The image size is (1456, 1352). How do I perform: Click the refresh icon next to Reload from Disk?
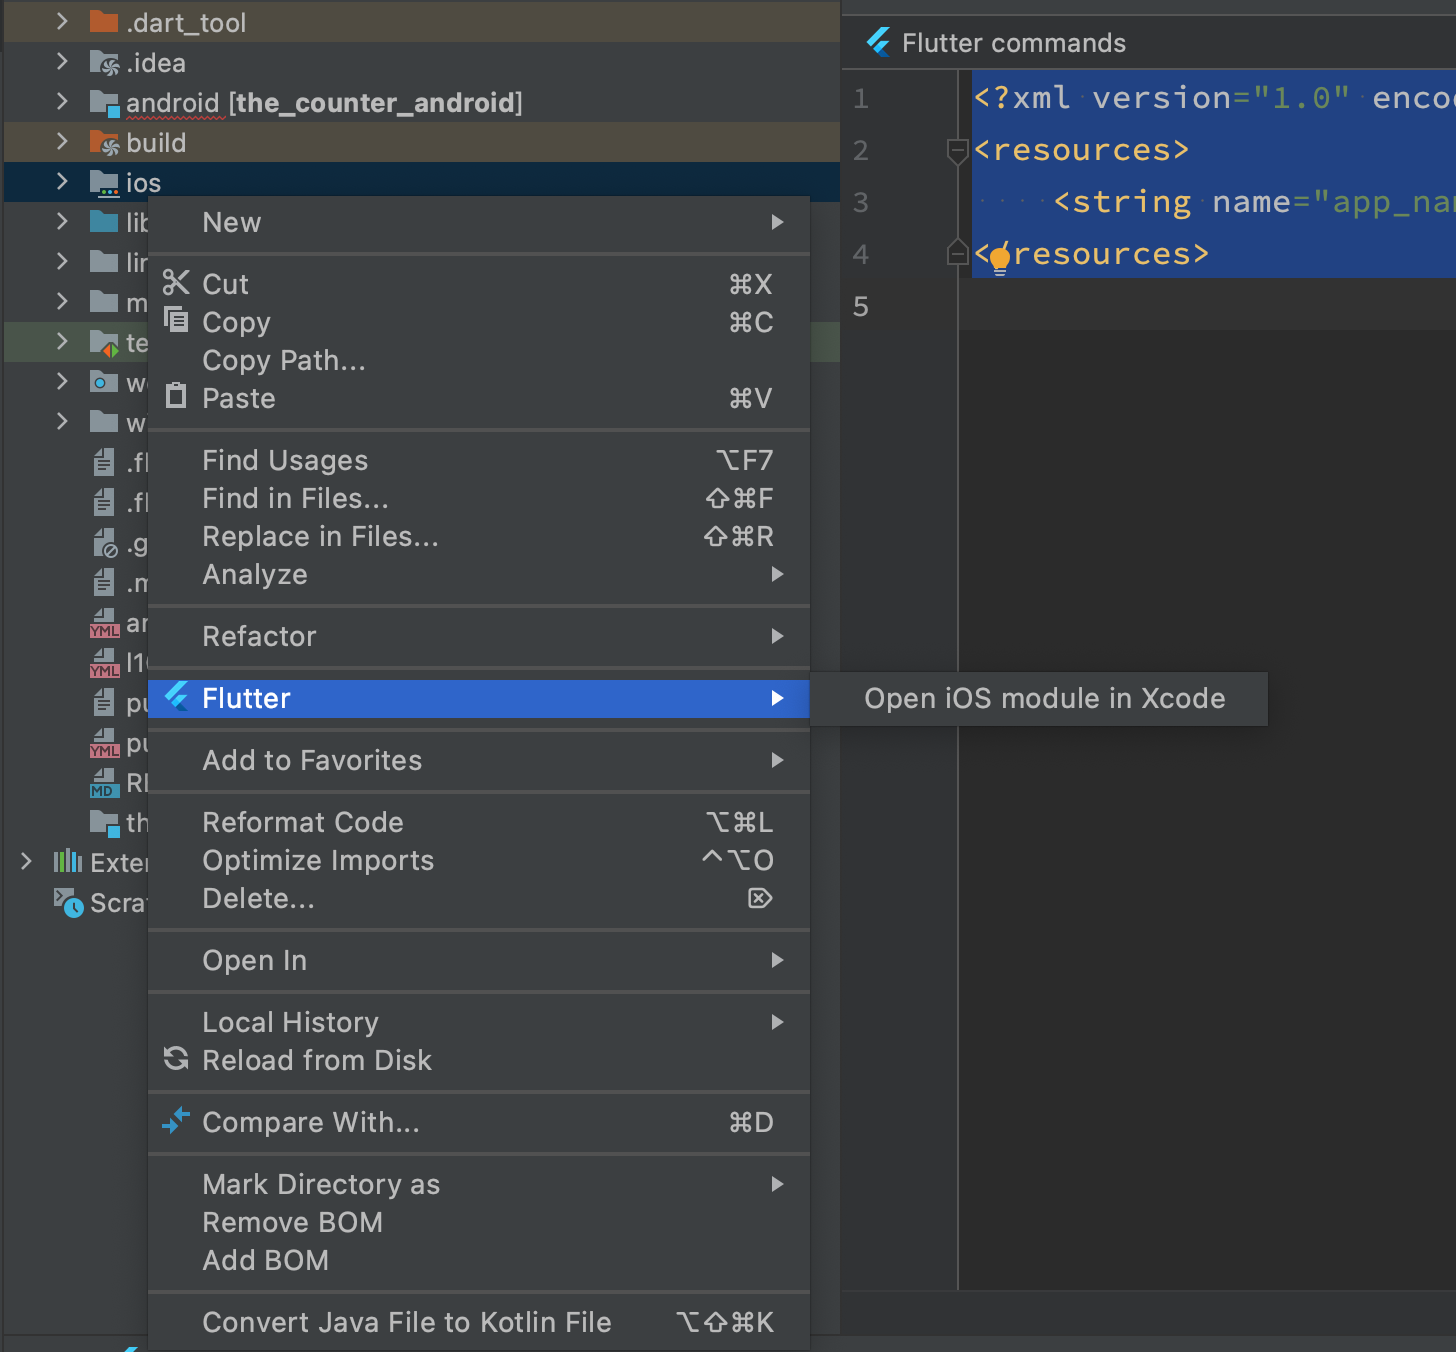coord(176,1059)
